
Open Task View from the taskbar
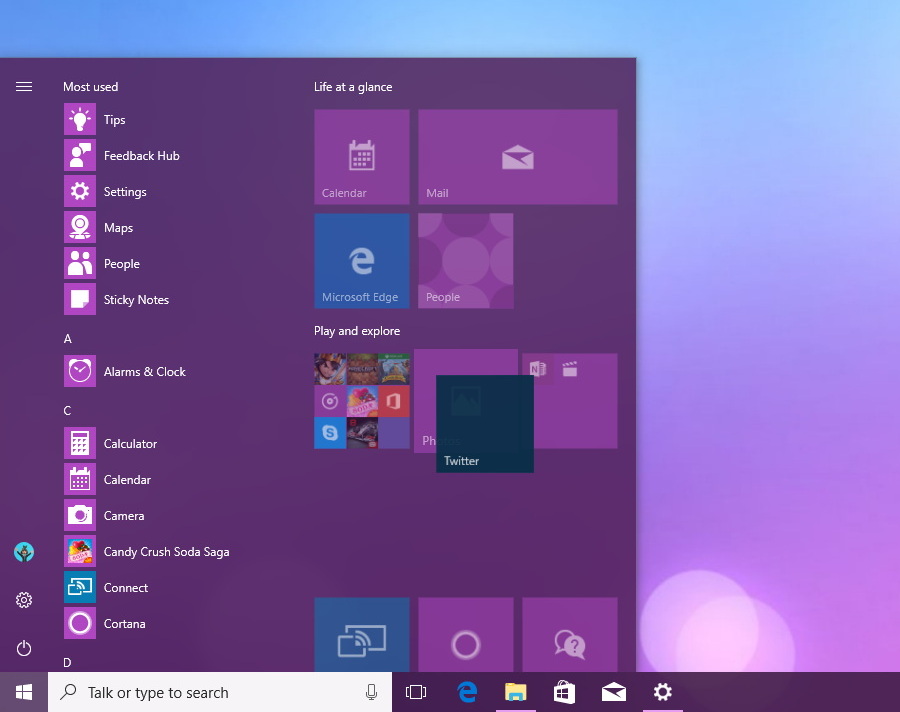click(x=416, y=691)
